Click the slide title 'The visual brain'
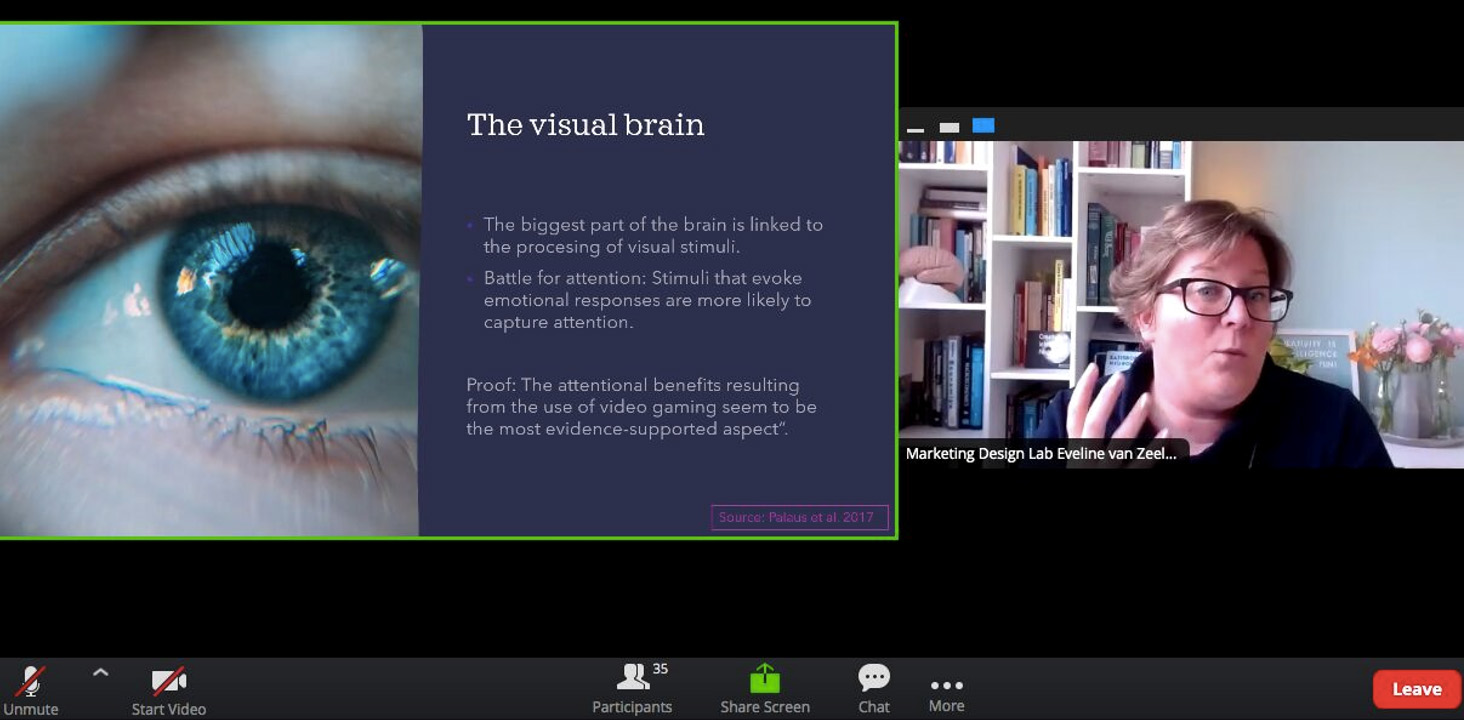The image size is (1464, 720). 585,125
